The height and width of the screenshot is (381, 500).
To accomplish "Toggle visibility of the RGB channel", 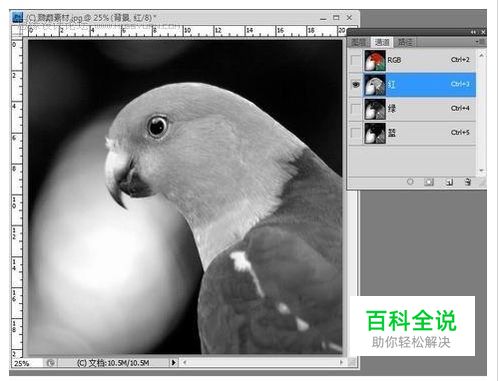I will tap(356, 60).
